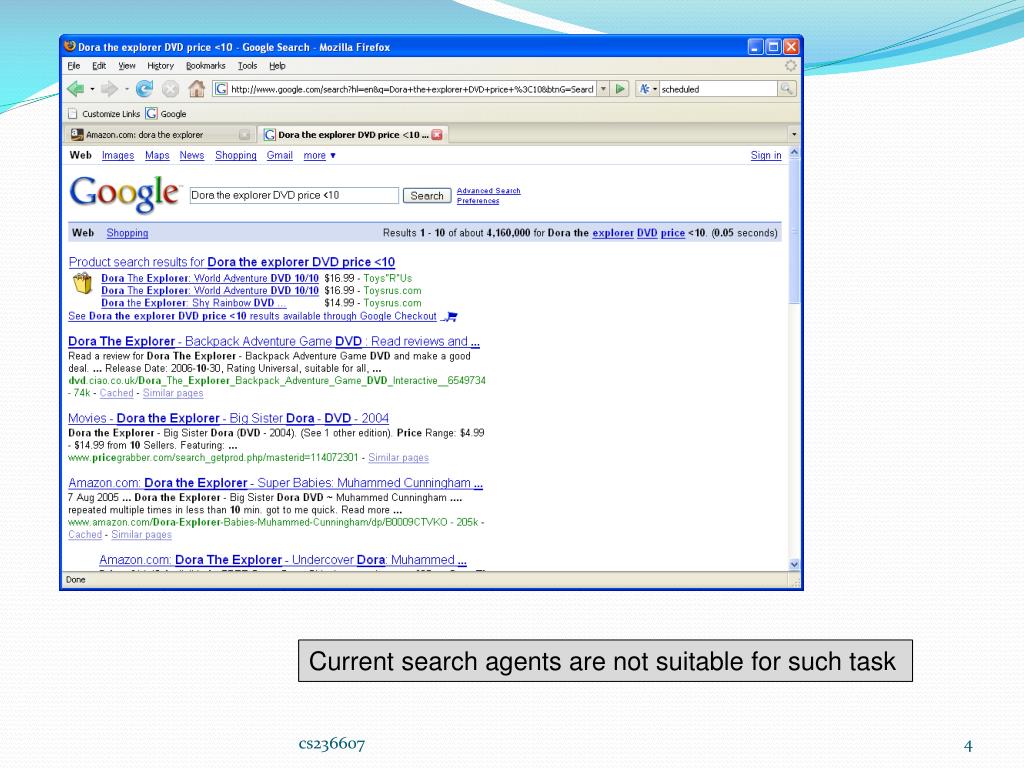Open the Preferences link

pos(478,200)
